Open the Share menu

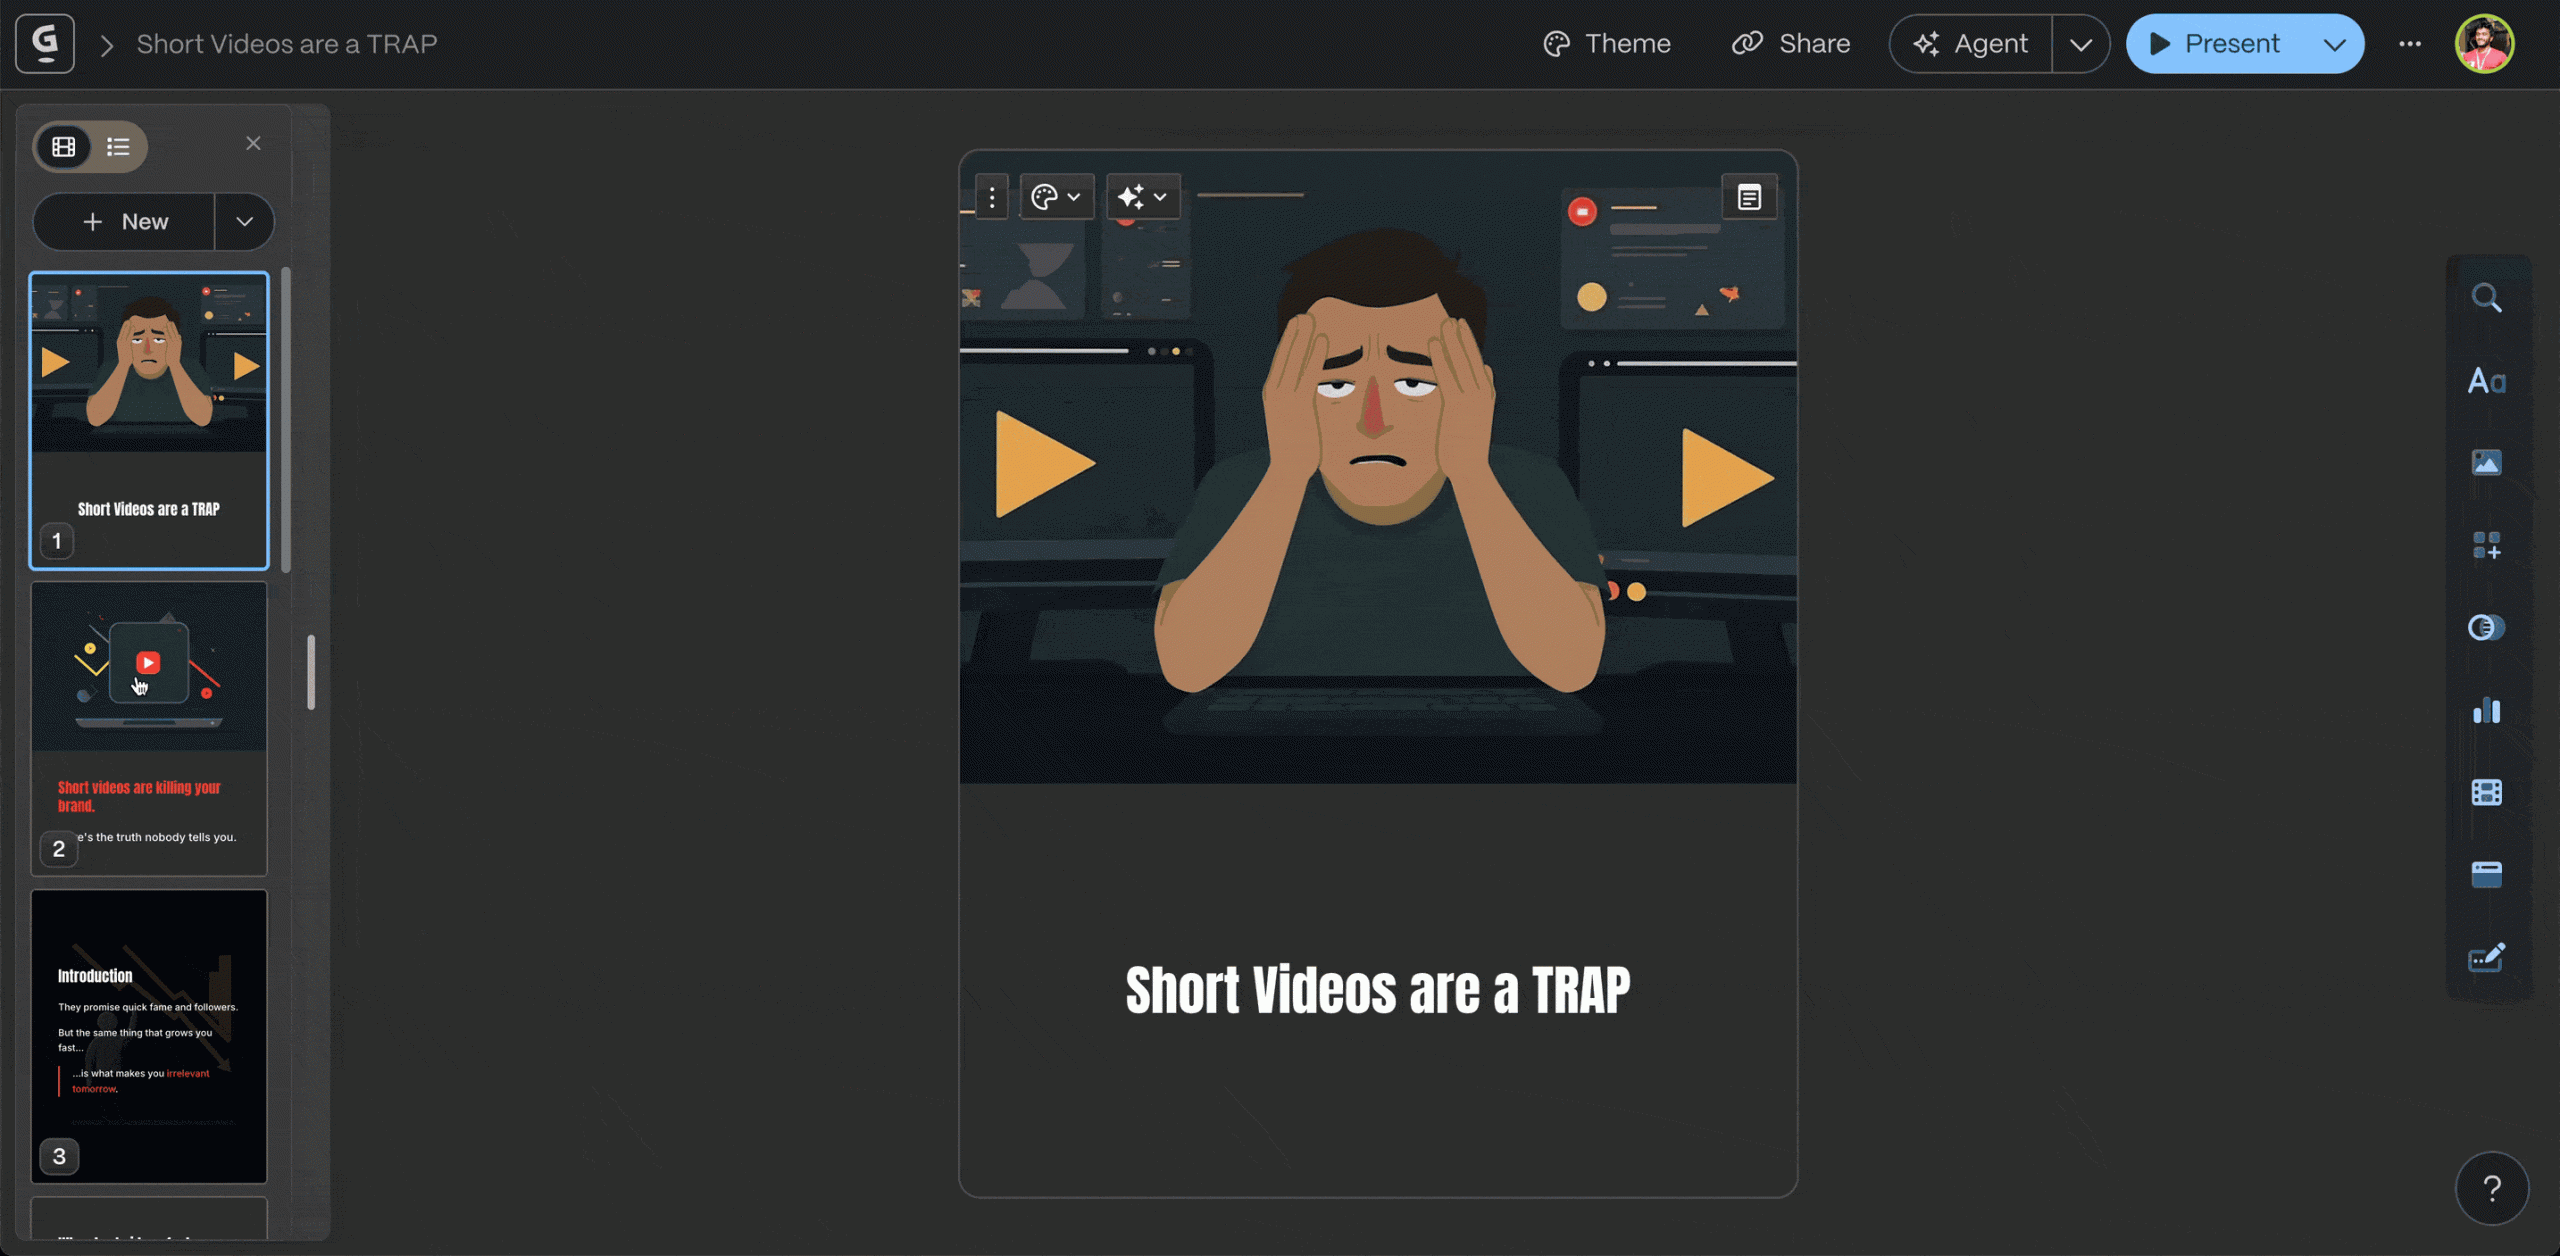coord(1791,44)
